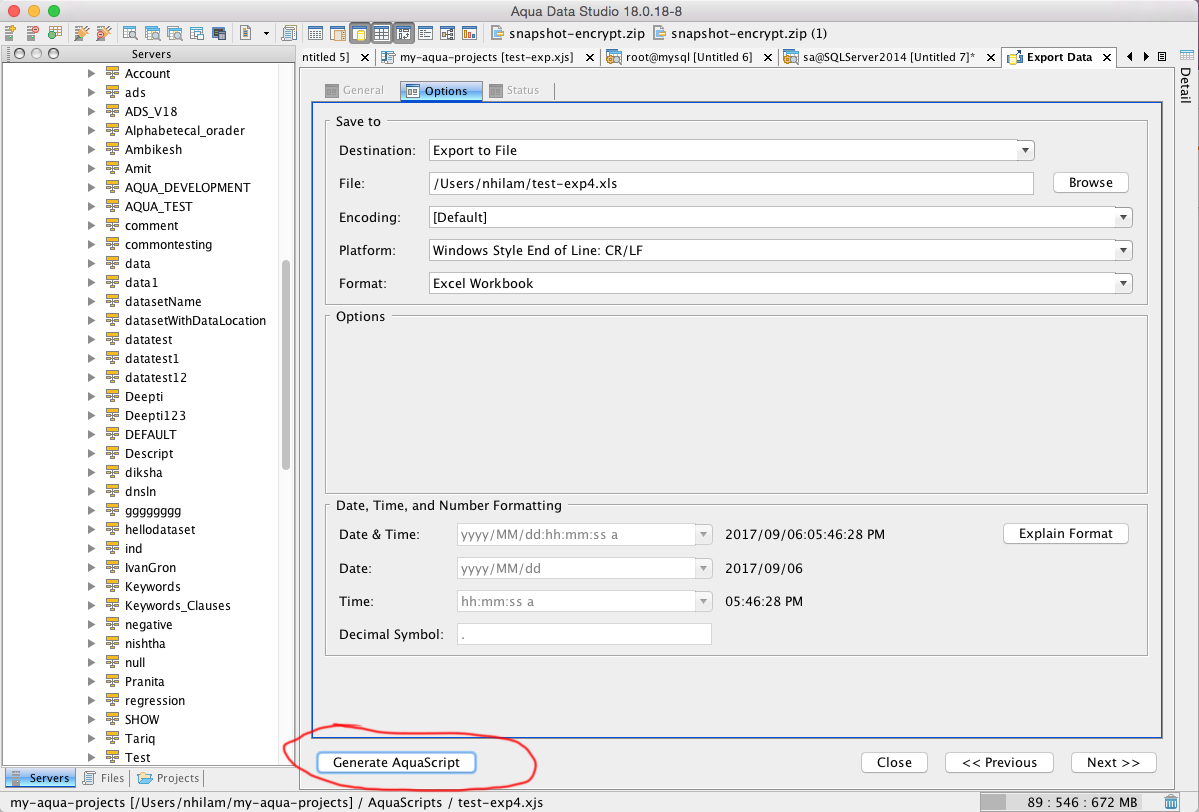Click the plain grid table layout icon

click(x=315, y=33)
